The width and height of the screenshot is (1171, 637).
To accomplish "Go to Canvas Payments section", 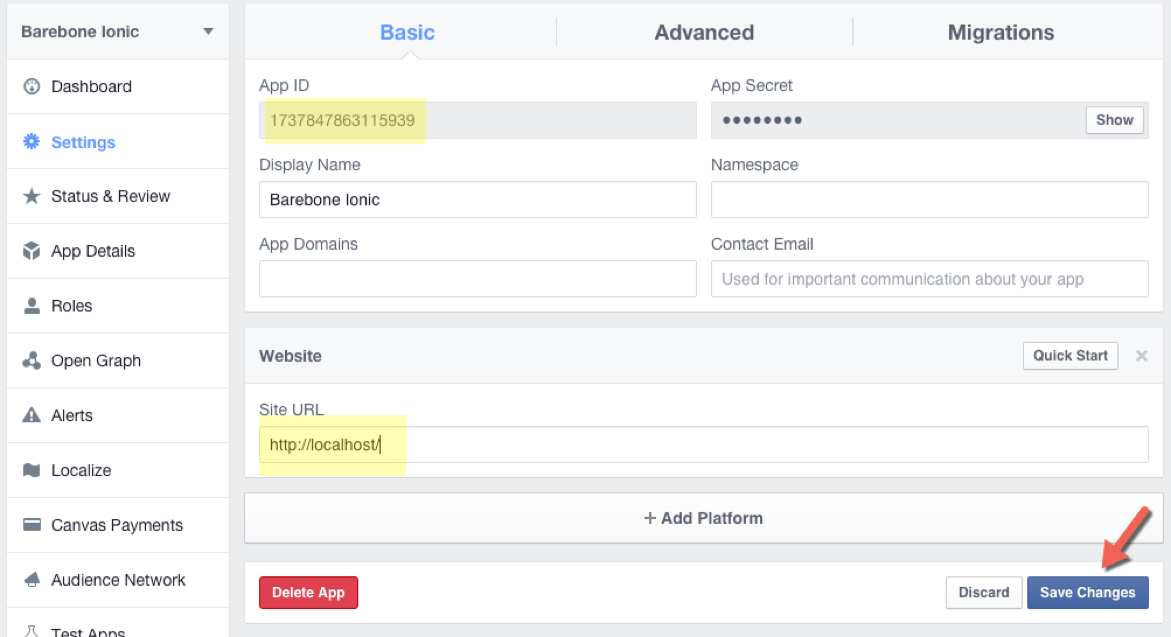I will [x=118, y=525].
